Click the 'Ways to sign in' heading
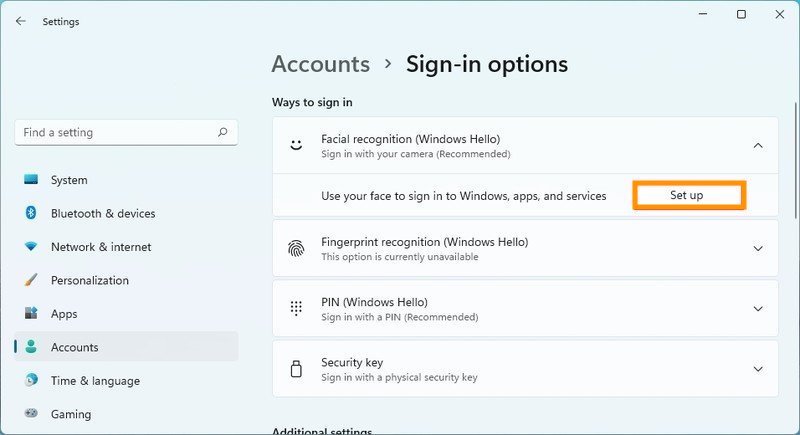Screen dimensions: 800x435 [x=312, y=102]
